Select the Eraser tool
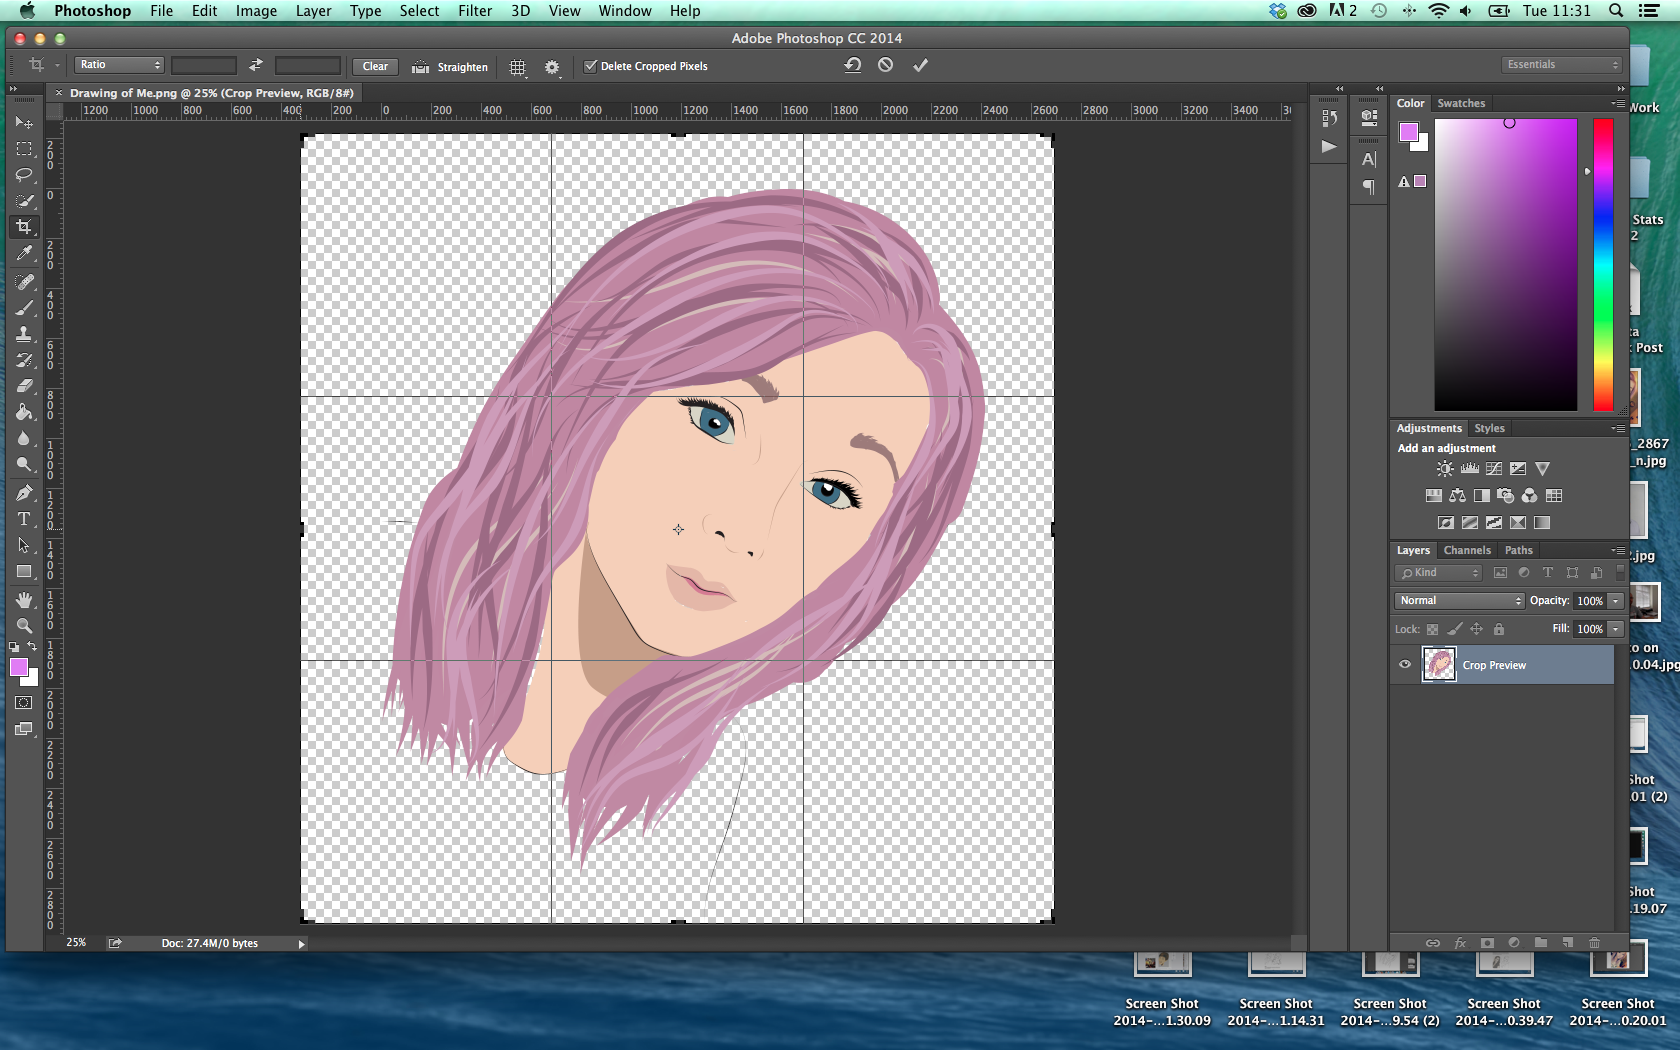The image size is (1680, 1050). point(24,386)
